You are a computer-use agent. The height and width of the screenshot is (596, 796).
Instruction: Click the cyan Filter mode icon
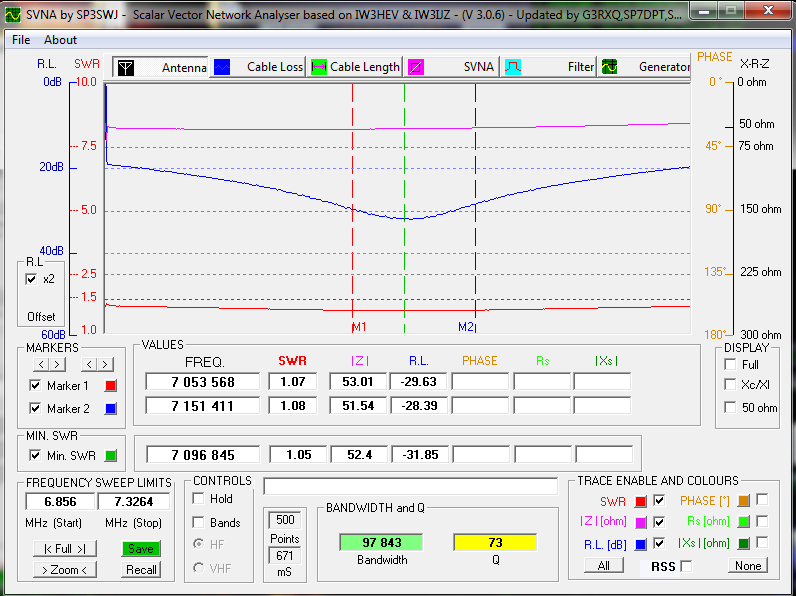[512, 67]
